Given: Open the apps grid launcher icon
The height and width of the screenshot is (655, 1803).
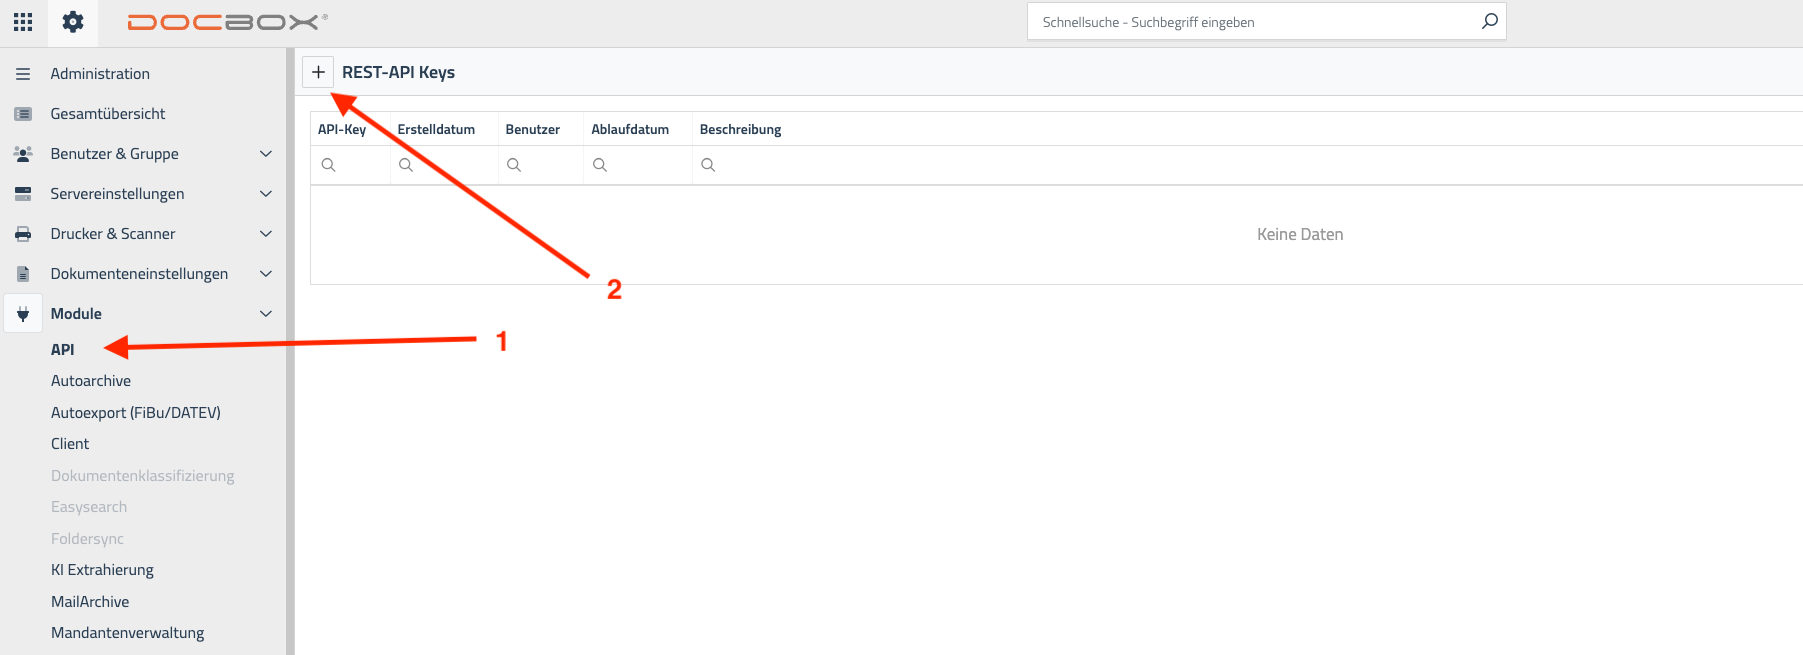Looking at the screenshot, I should (x=23, y=22).
